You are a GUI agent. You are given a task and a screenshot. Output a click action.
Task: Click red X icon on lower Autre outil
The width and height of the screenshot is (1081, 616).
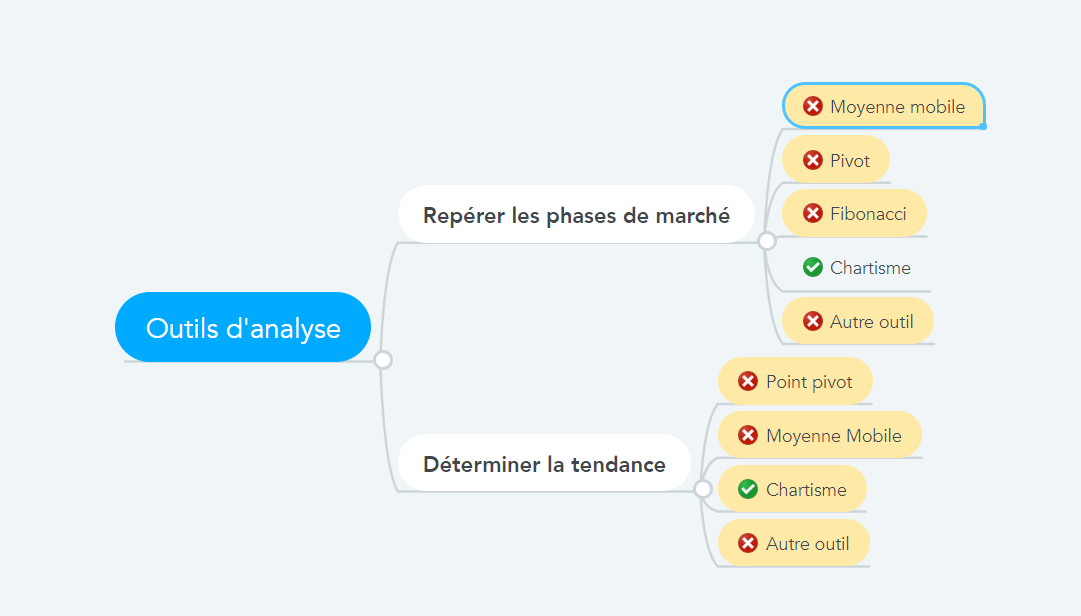[748, 543]
